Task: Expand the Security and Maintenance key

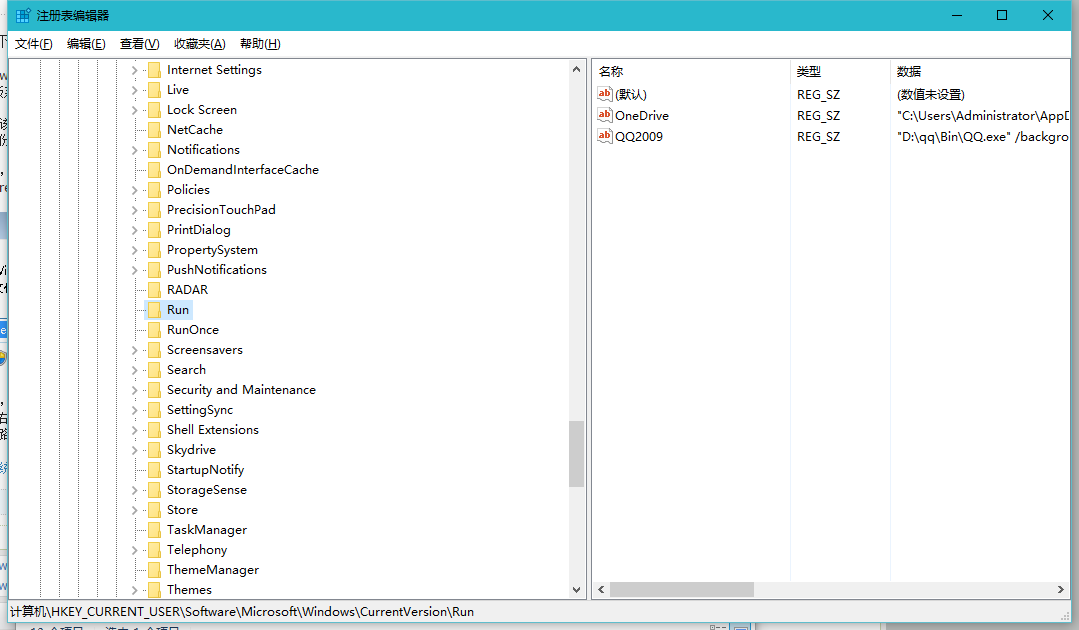Action: pos(134,389)
